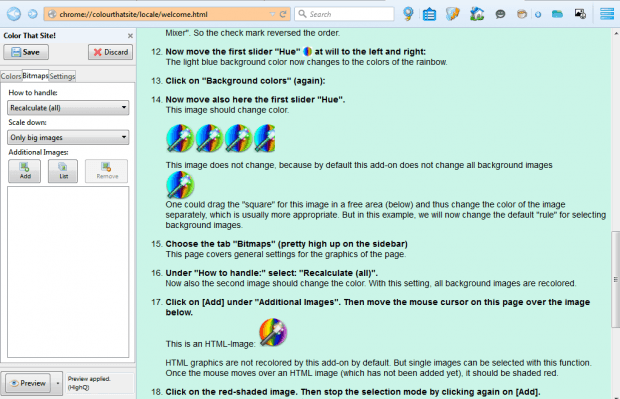Click the Hue rainbow icon in step 12
Screen dimensions: 620x399
coord(307,52)
